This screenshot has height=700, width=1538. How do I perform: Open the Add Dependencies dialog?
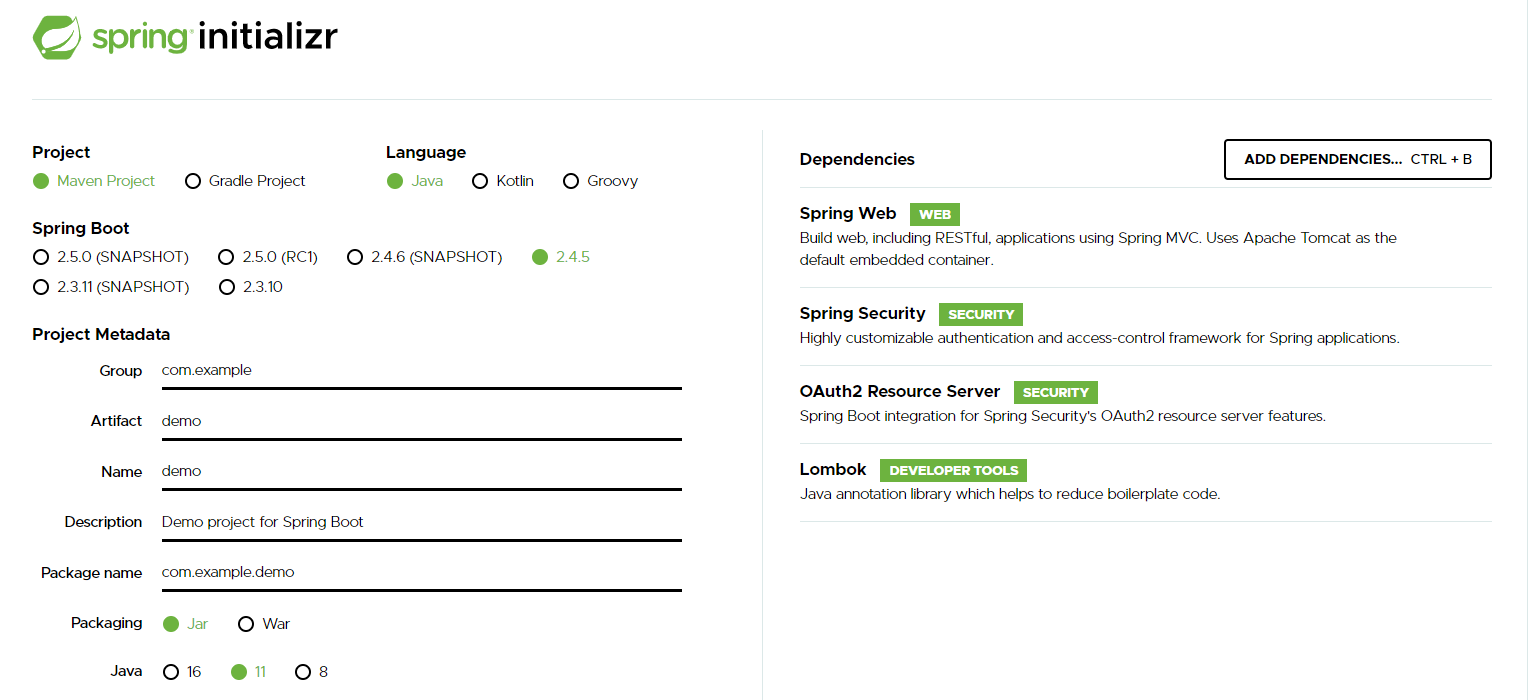(x=1358, y=159)
